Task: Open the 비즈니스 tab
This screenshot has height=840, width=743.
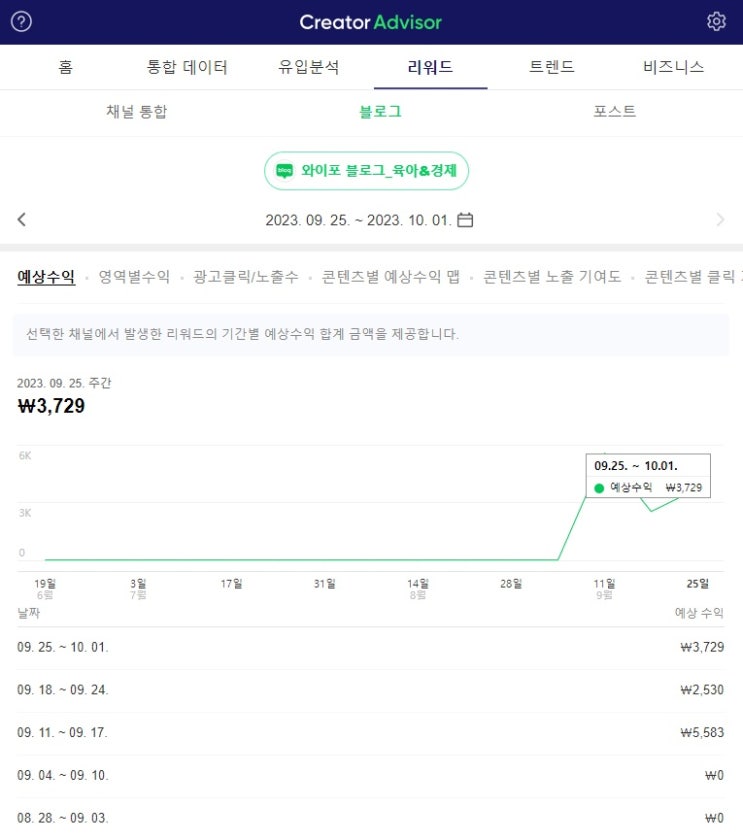Action: pos(674,68)
